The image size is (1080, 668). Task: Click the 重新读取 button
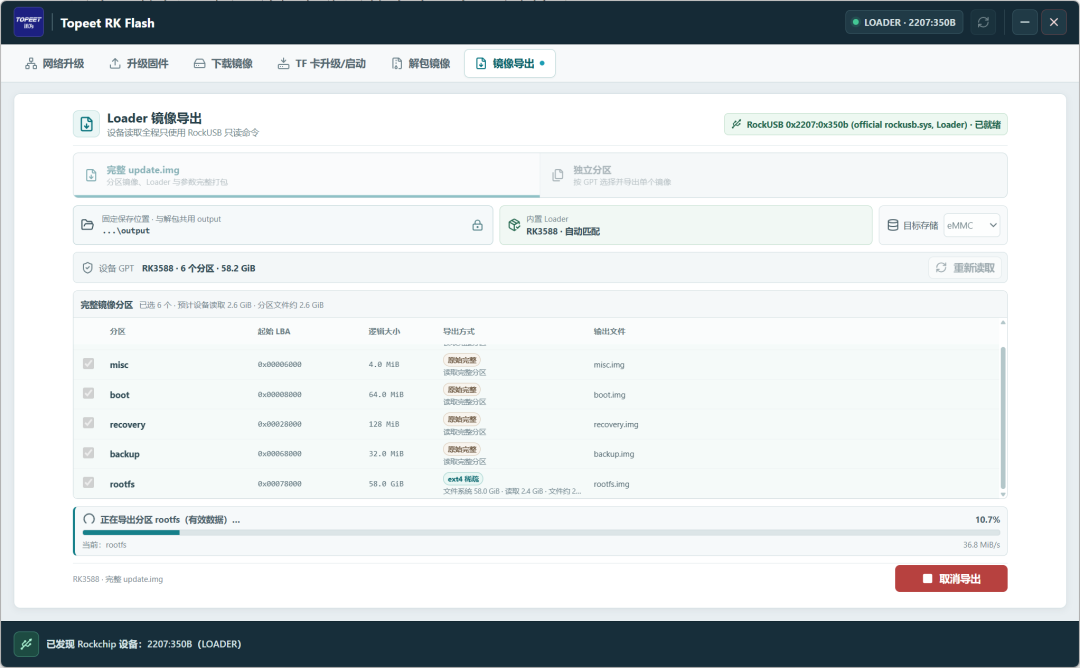[x=965, y=268]
